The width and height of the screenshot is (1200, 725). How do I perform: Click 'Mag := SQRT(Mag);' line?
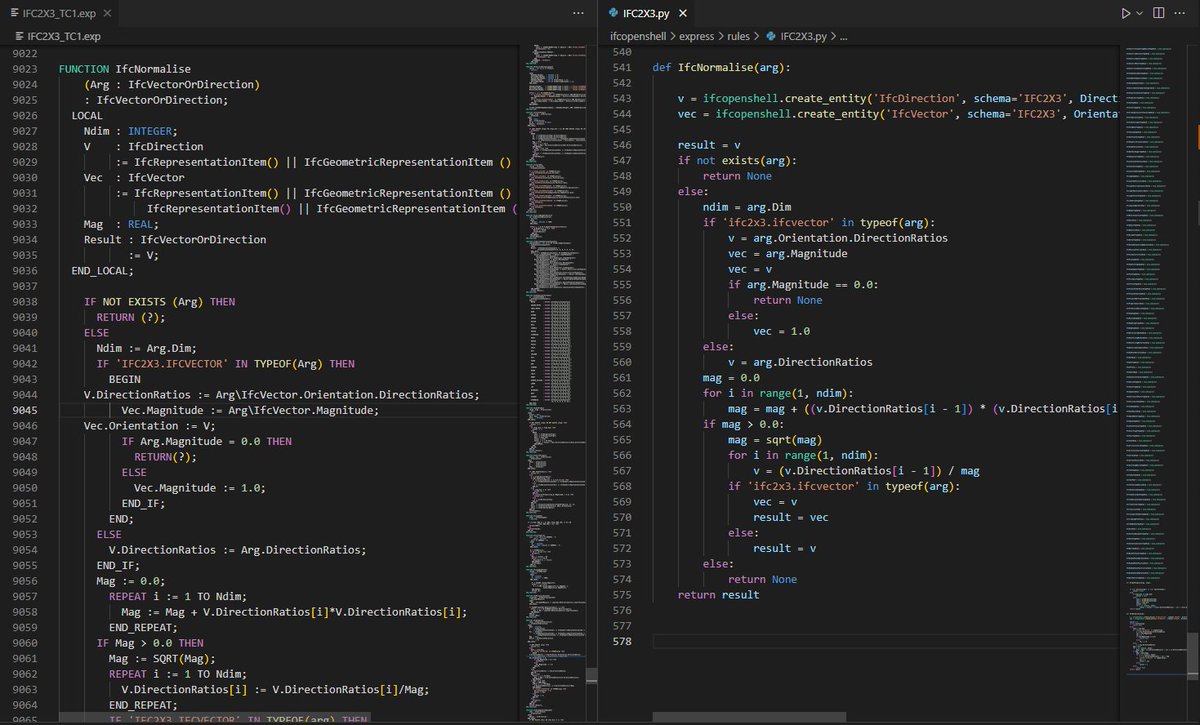(162, 657)
